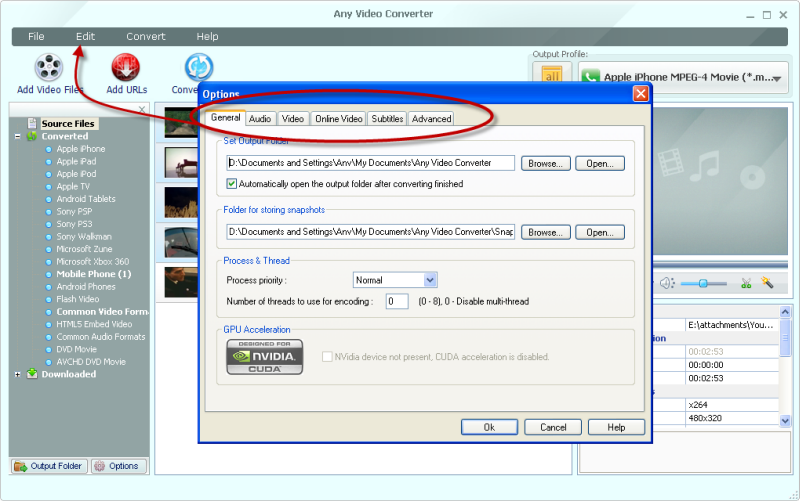Open Output Folder button at bottom left
Image resolution: width=800 pixels, height=501 pixels.
pos(48,466)
